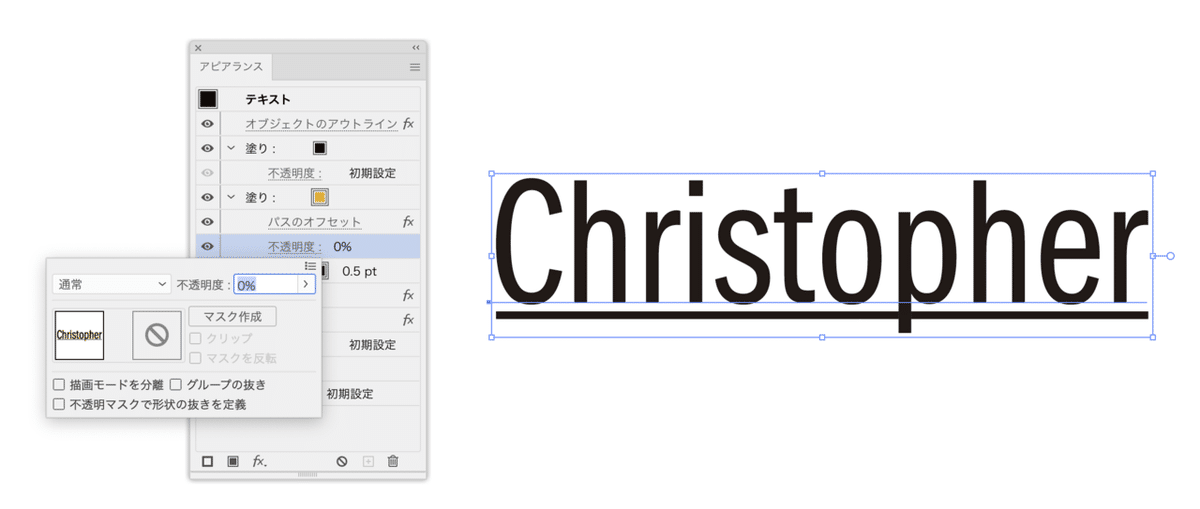Image resolution: width=1200 pixels, height=509 pixels.
Task: Toggle the クリップ checkbox
Action: click(x=195, y=338)
